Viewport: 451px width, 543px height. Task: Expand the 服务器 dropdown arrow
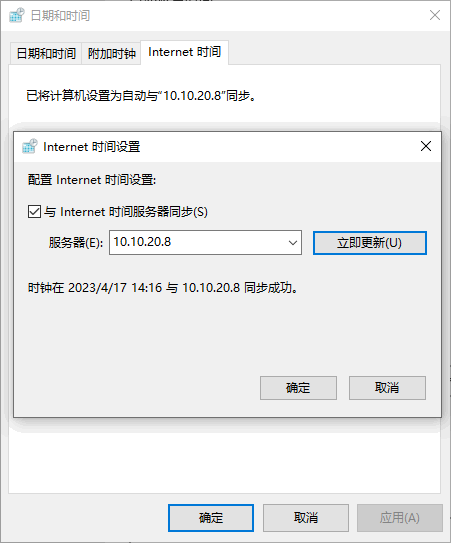click(293, 243)
